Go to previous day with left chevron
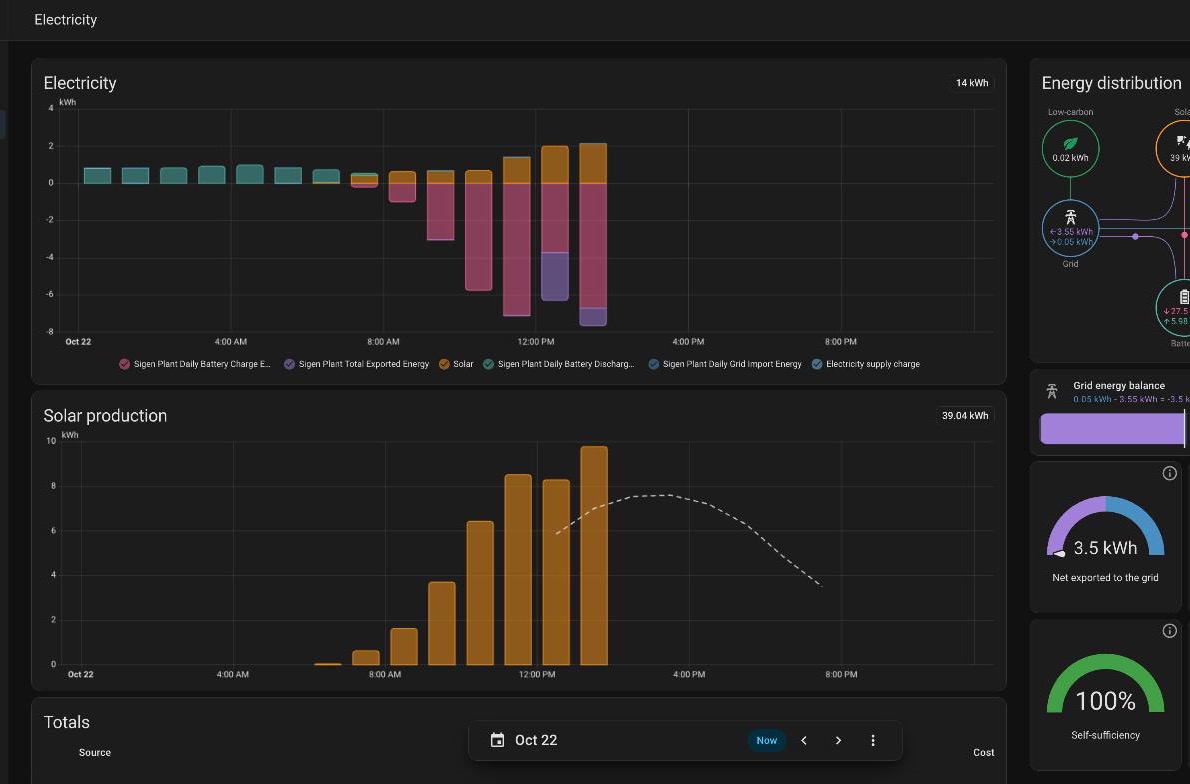1190x784 pixels. pyautogui.click(x=804, y=741)
